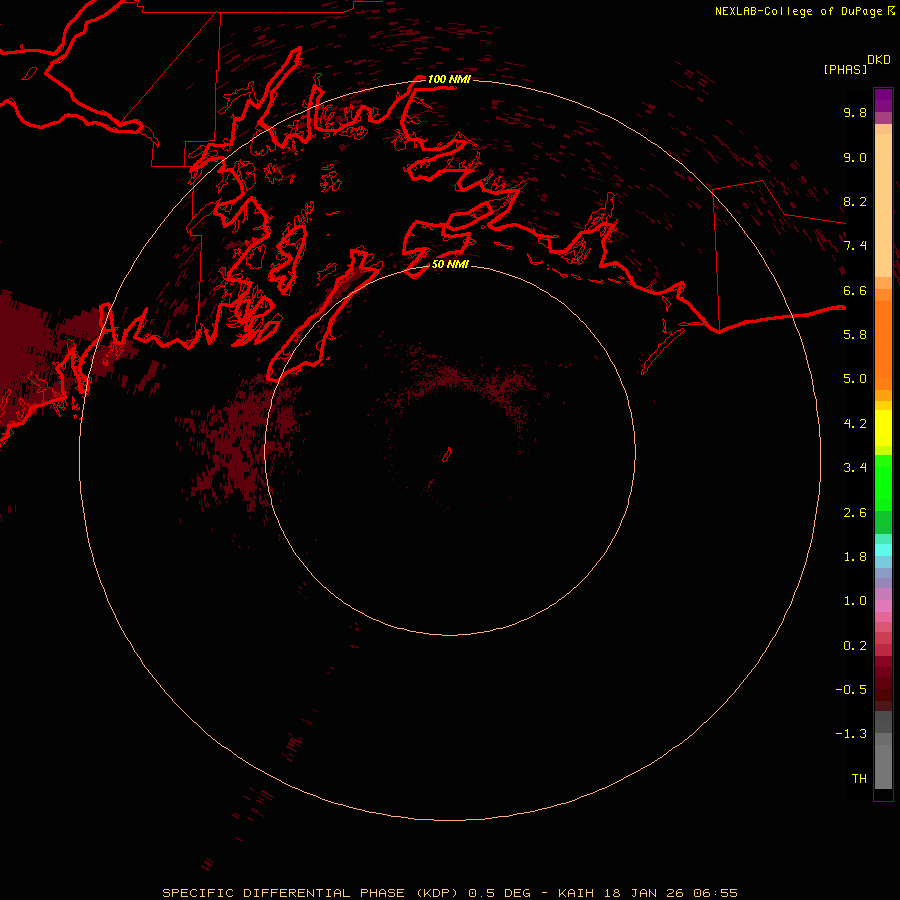Screen dimensions: 900x900
Task: Click the 5.0 scale value
Action: click(855, 379)
